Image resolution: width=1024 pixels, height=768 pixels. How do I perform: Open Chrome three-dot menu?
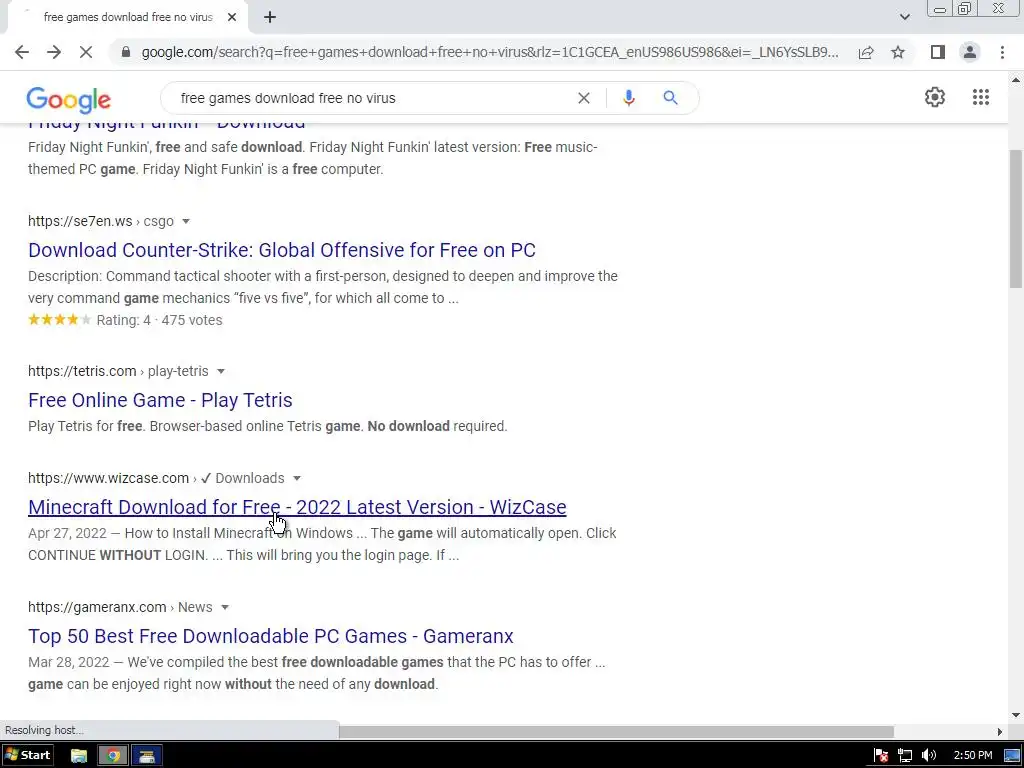click(x=1002, y=52)
